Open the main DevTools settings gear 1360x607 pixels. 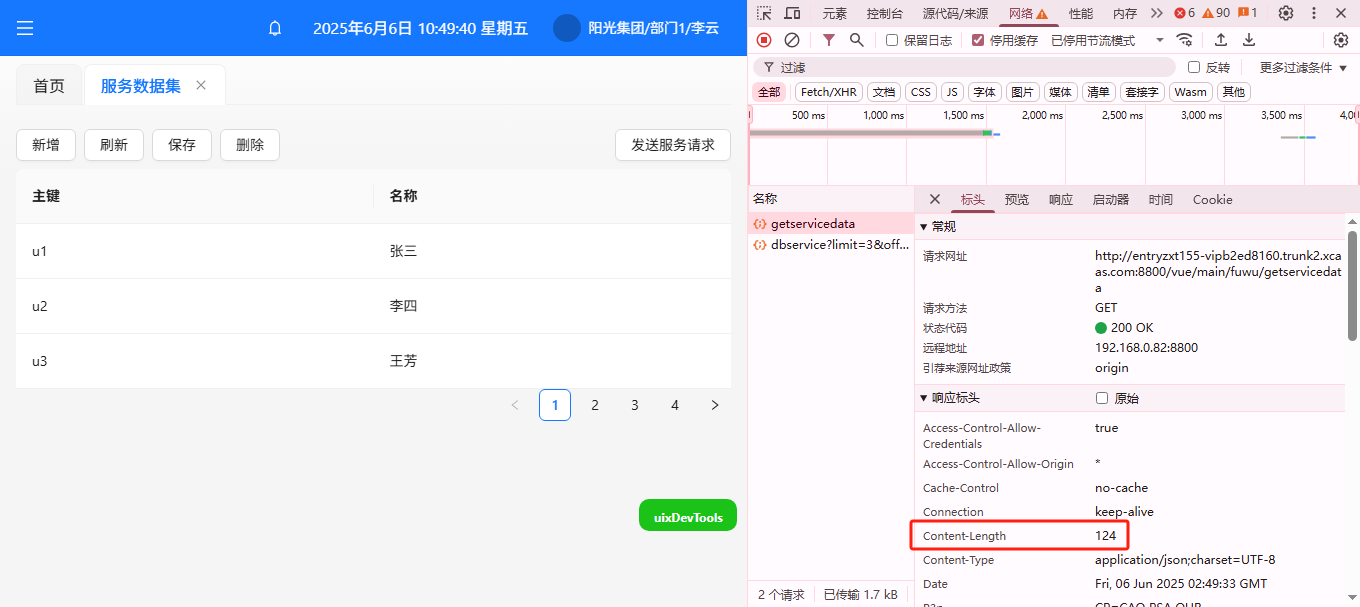[1286, 13]
